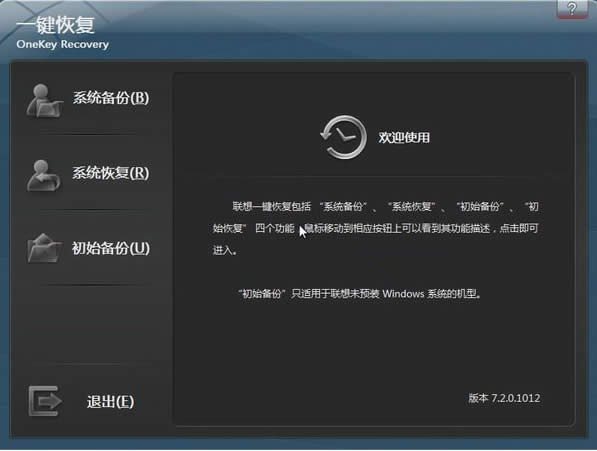597x451 pixels.
Task: Click the version 7.2.0.1012 text
Action: (504, 398)
